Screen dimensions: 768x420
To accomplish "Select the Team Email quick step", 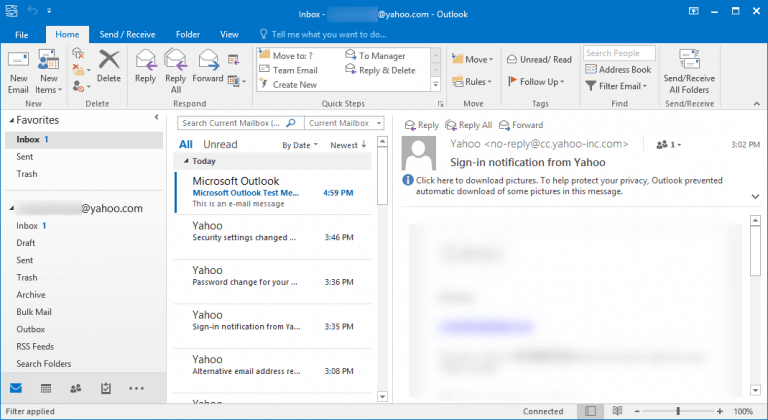I will [288, 70].
